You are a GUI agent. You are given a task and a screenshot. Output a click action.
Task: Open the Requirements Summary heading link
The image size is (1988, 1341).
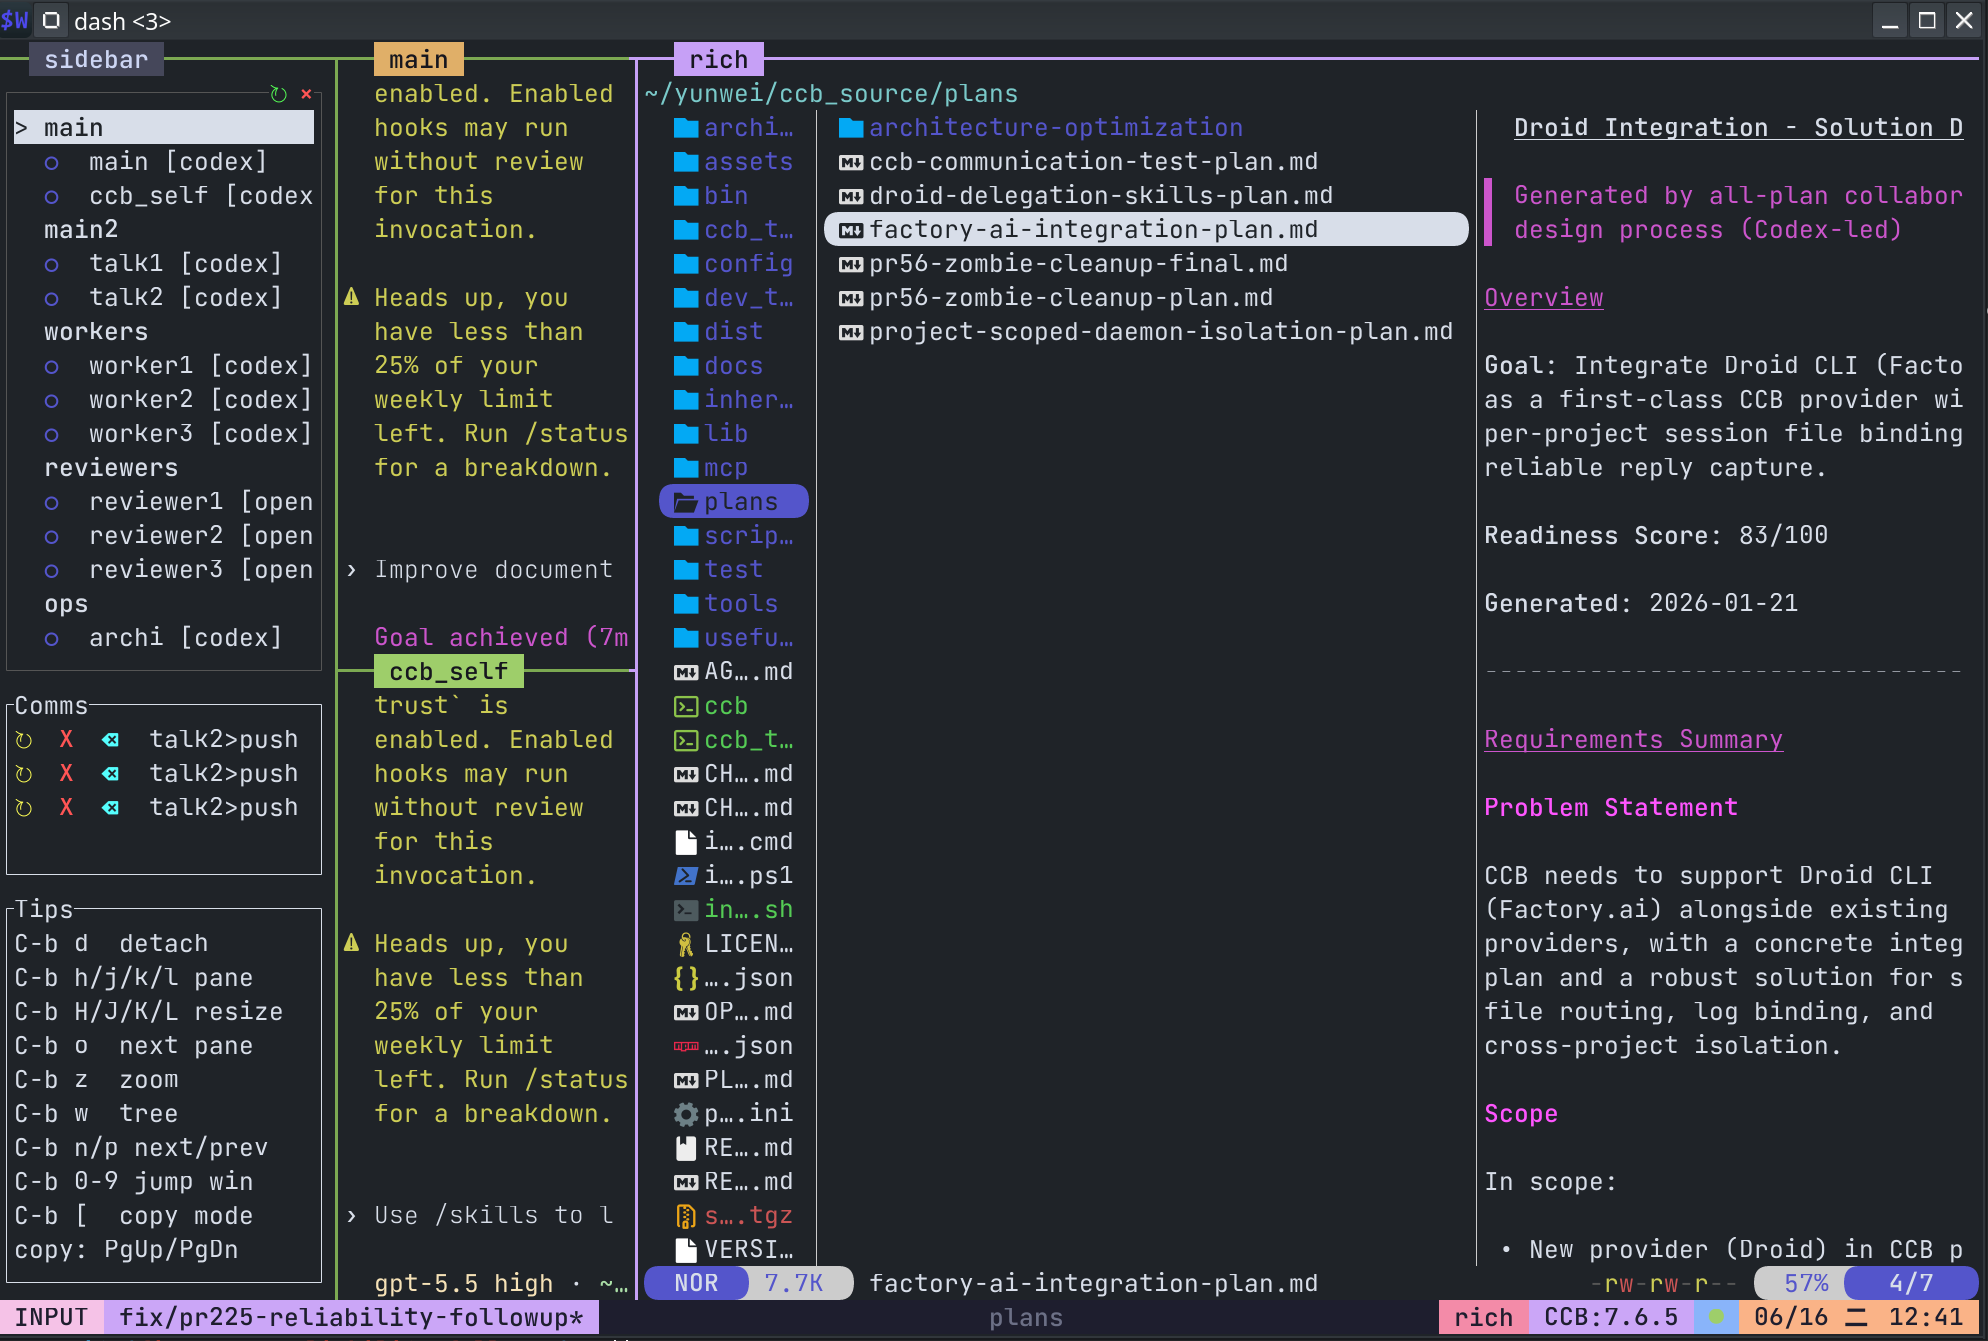tap(1634, 740)
